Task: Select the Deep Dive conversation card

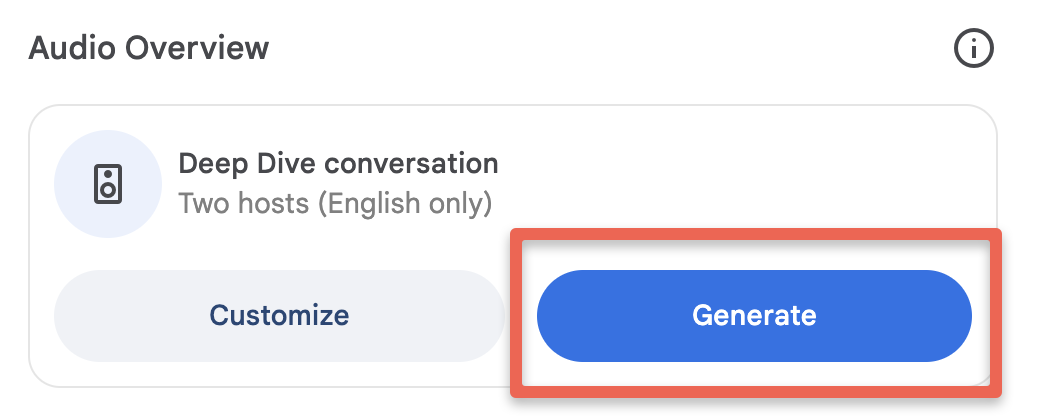Action: (x=513, y=246)
